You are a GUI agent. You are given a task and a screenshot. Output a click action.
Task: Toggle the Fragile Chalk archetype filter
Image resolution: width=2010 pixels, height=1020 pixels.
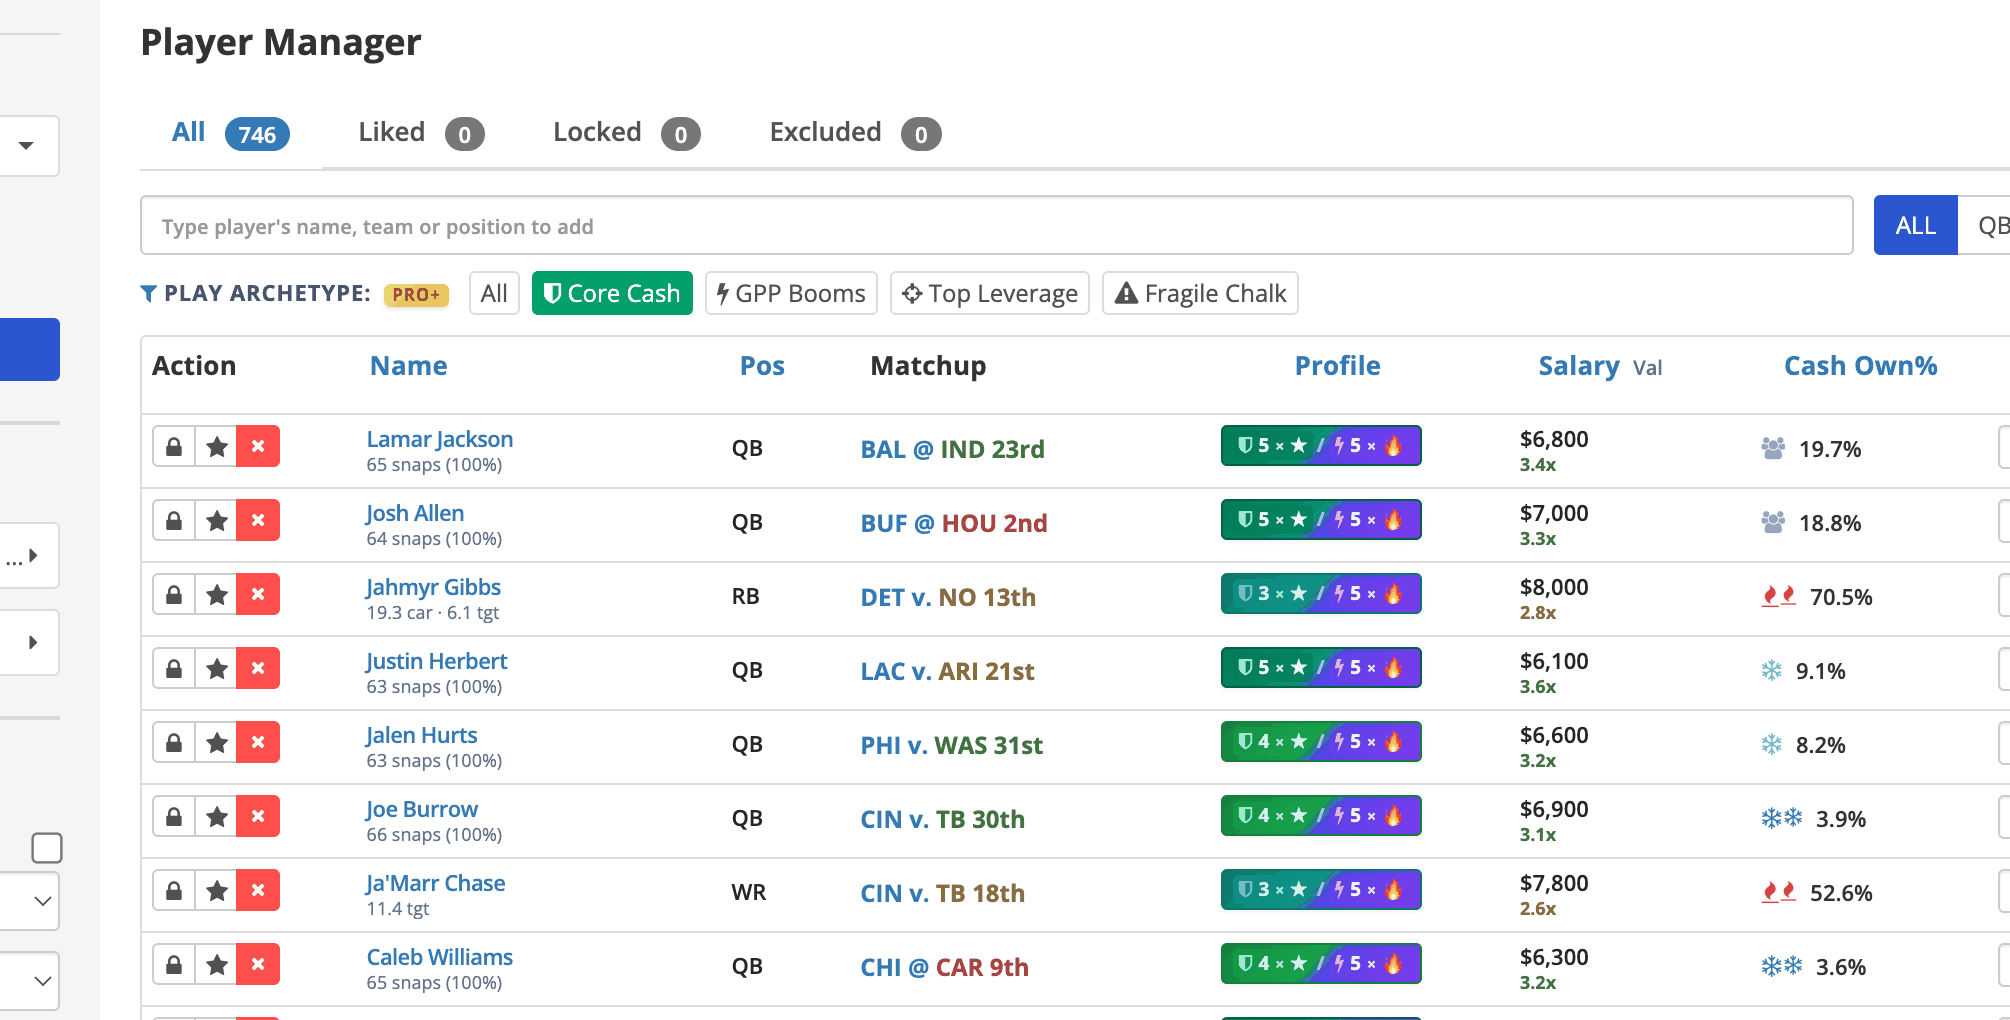coord(1200,293)
